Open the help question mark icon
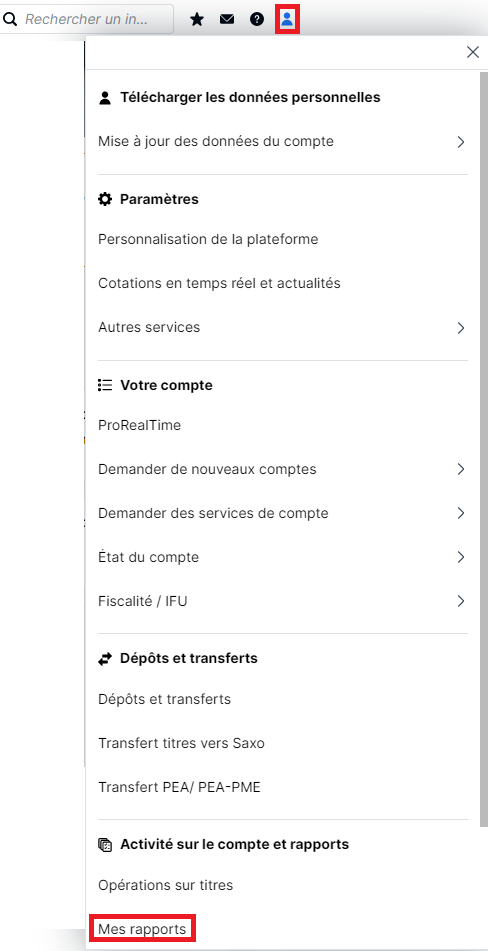This screenshot has height=951, width=488. (257, 19)
